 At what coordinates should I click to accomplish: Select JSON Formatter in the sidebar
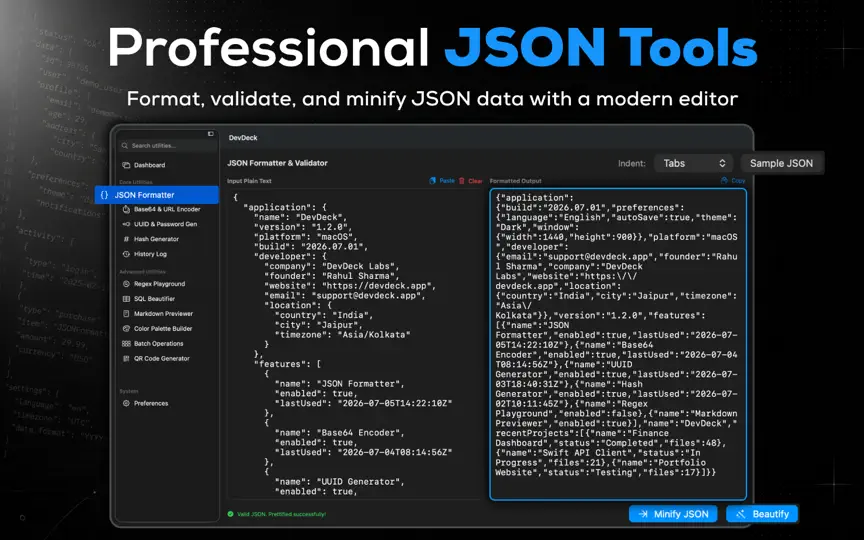[157, 195]
